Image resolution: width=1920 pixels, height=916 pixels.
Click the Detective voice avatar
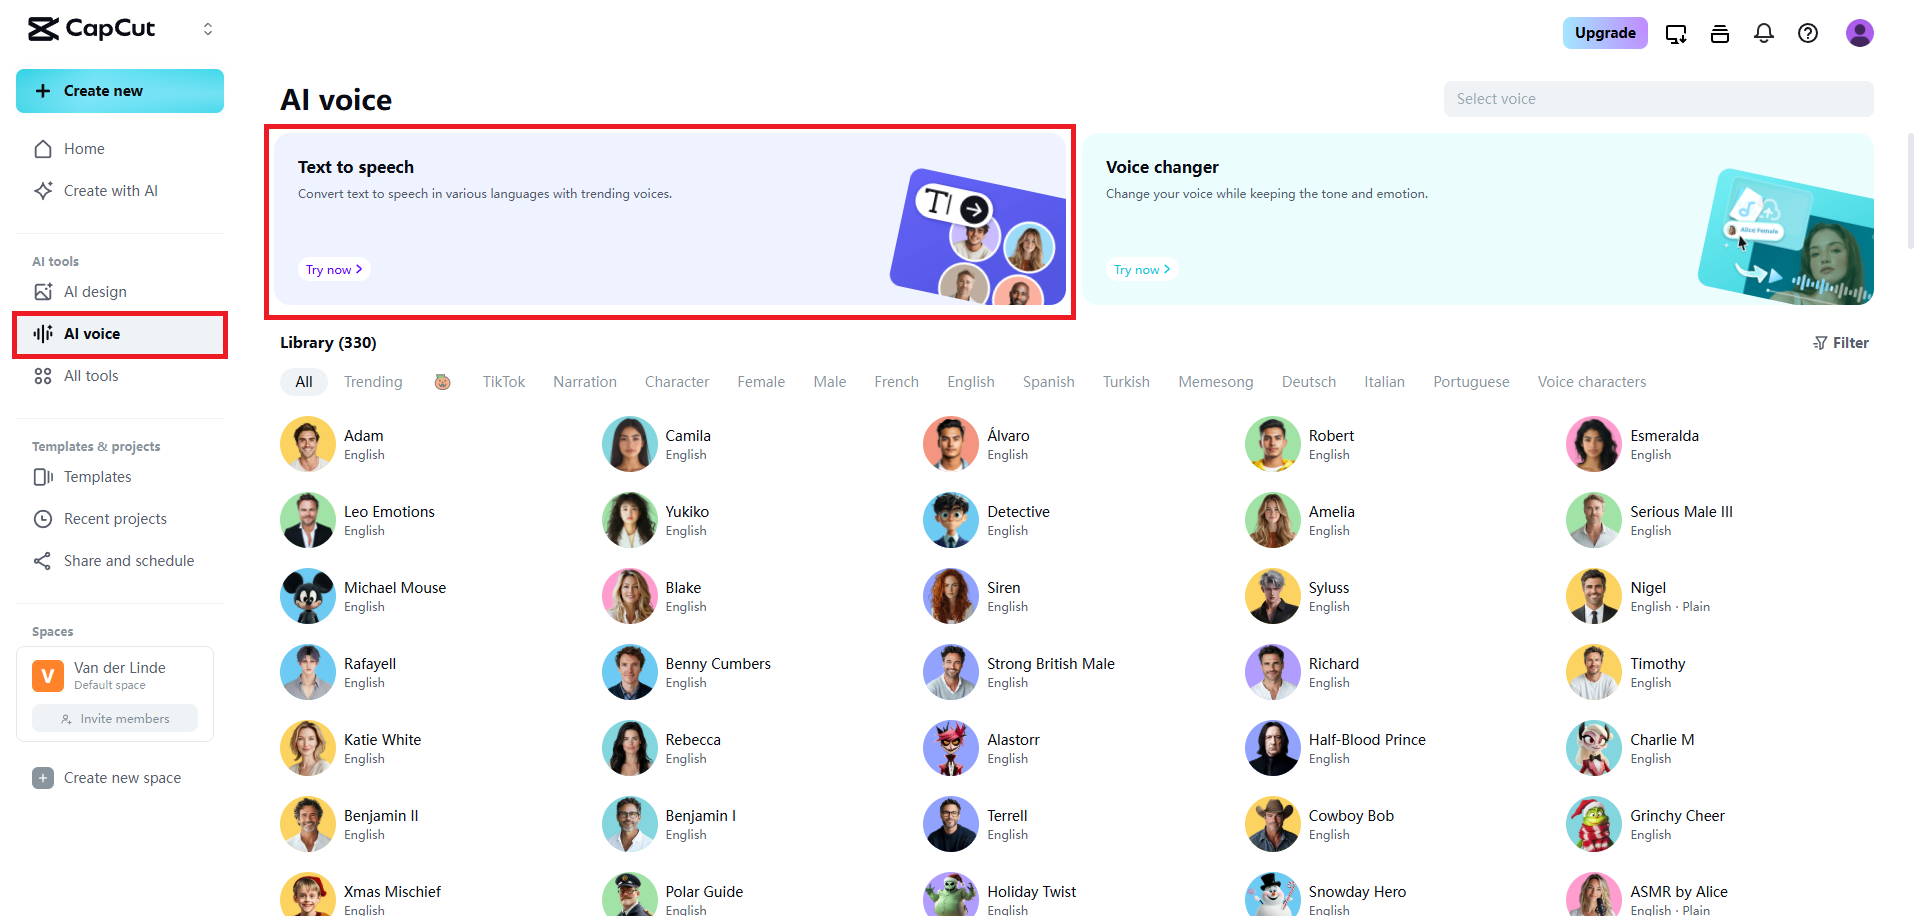[951, 520]
